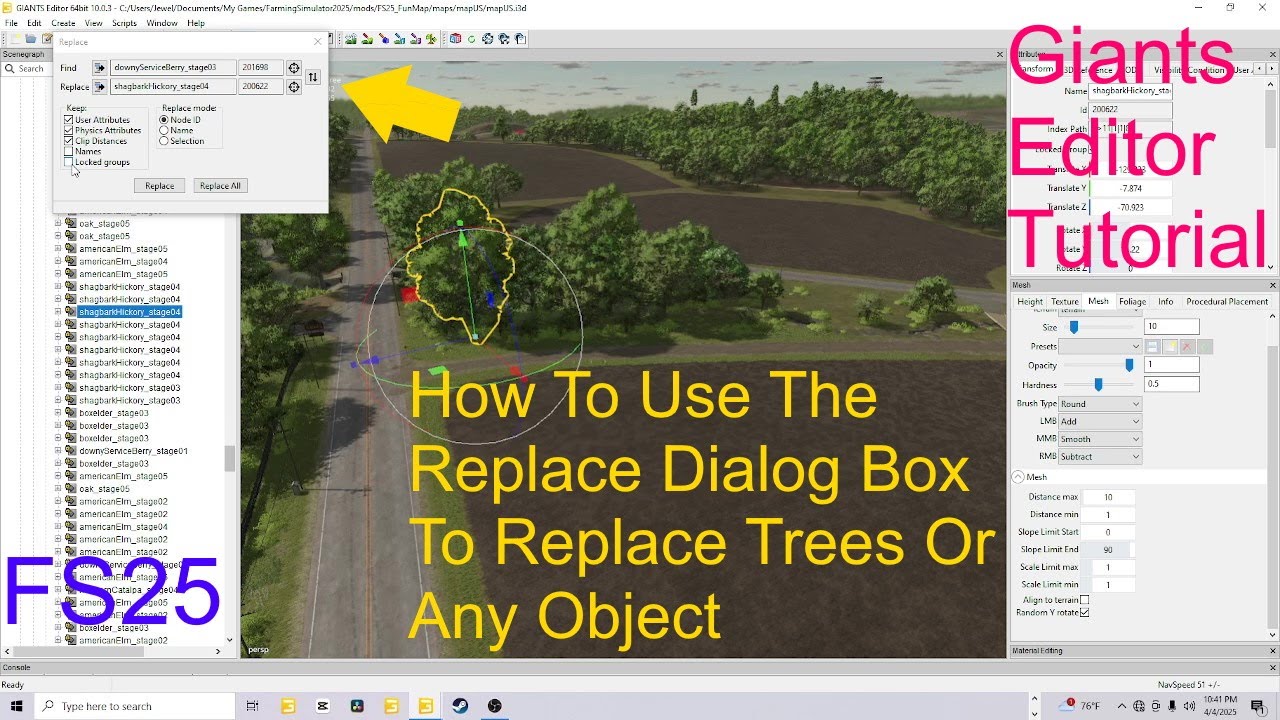Create a new preset with the yellow icon

pos(1170,346)
